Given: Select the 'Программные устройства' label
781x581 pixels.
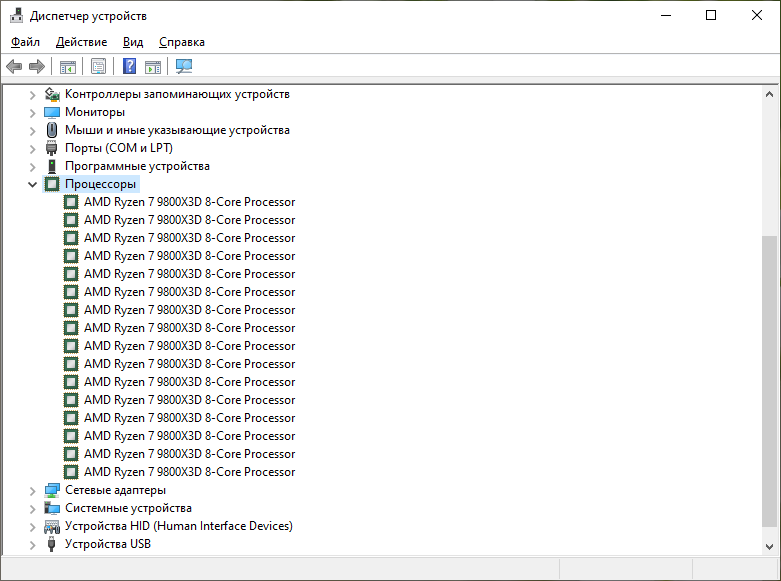Looking at the screenshot, I should click(137, 166).
